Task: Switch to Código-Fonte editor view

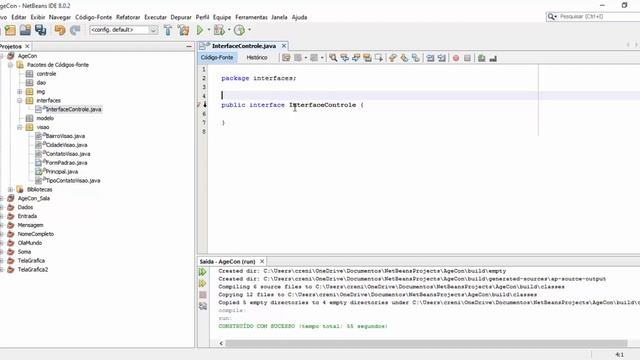Action: [x=217, y=58]
